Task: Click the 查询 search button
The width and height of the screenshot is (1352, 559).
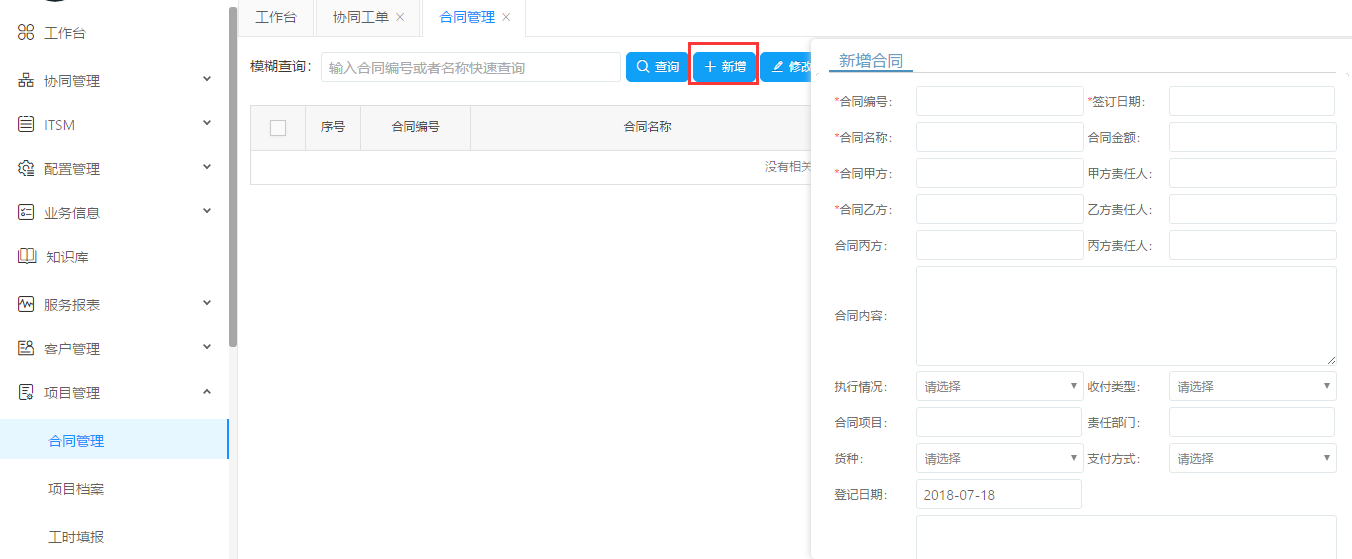Action: pos(657,67)
